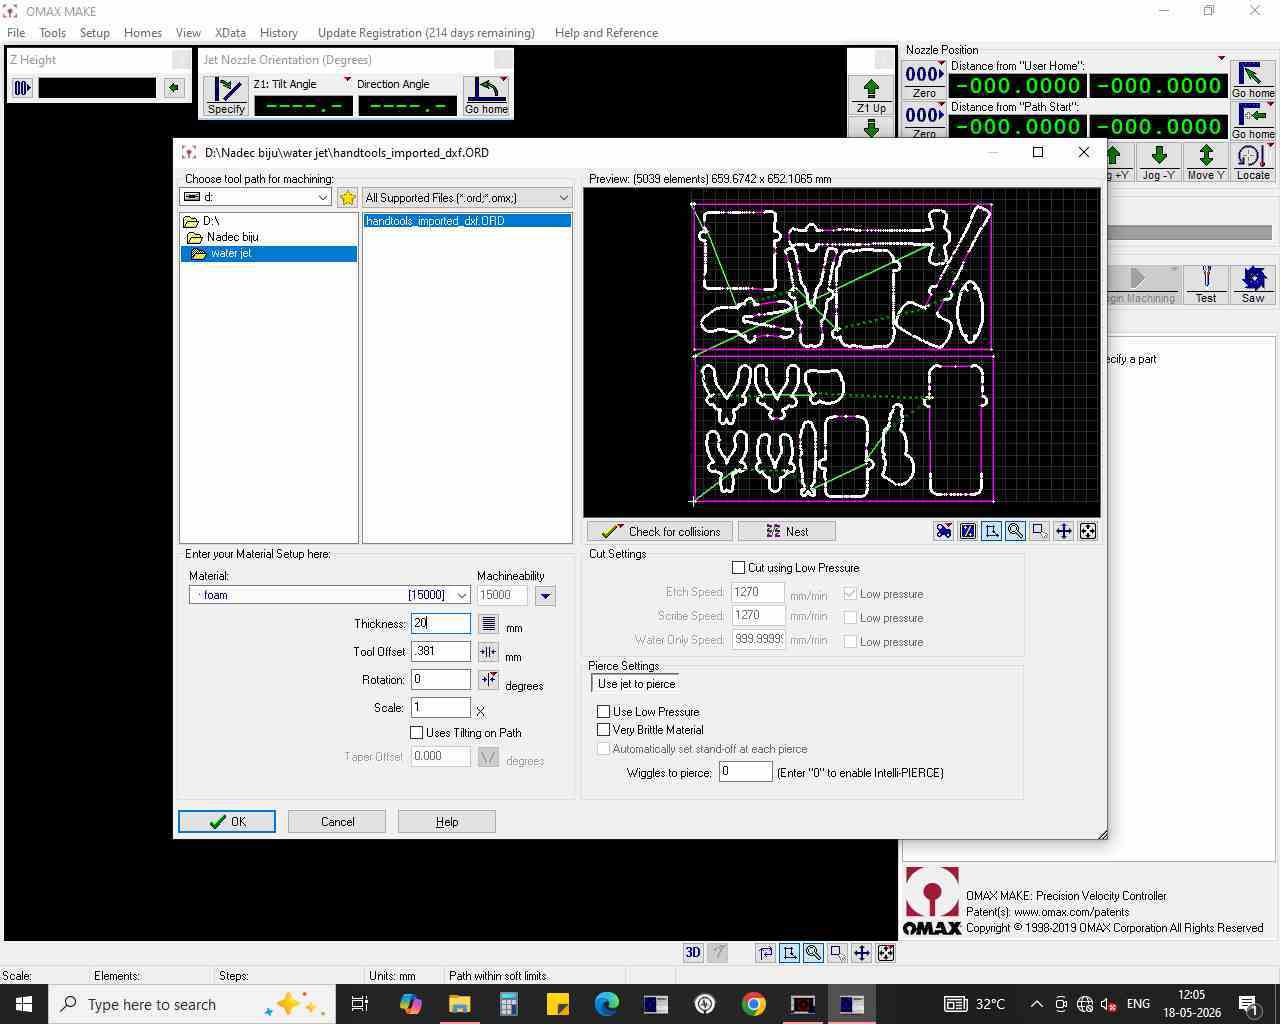
Task: Open Google Chrome from the taskbar
Action: tap(754, 1004)
